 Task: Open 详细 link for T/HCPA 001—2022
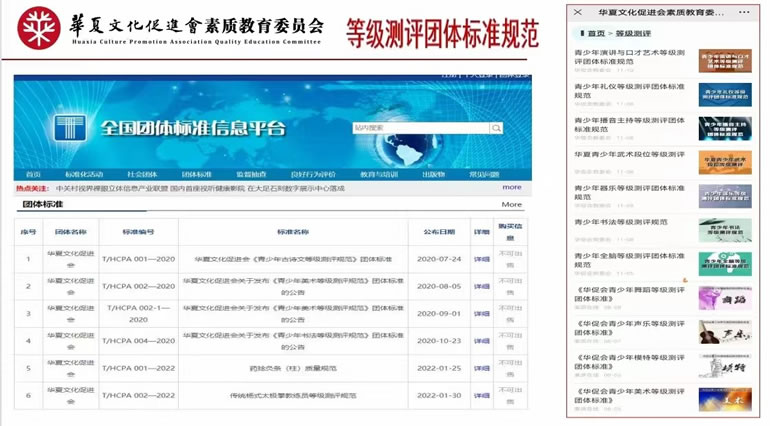(482, 368)
